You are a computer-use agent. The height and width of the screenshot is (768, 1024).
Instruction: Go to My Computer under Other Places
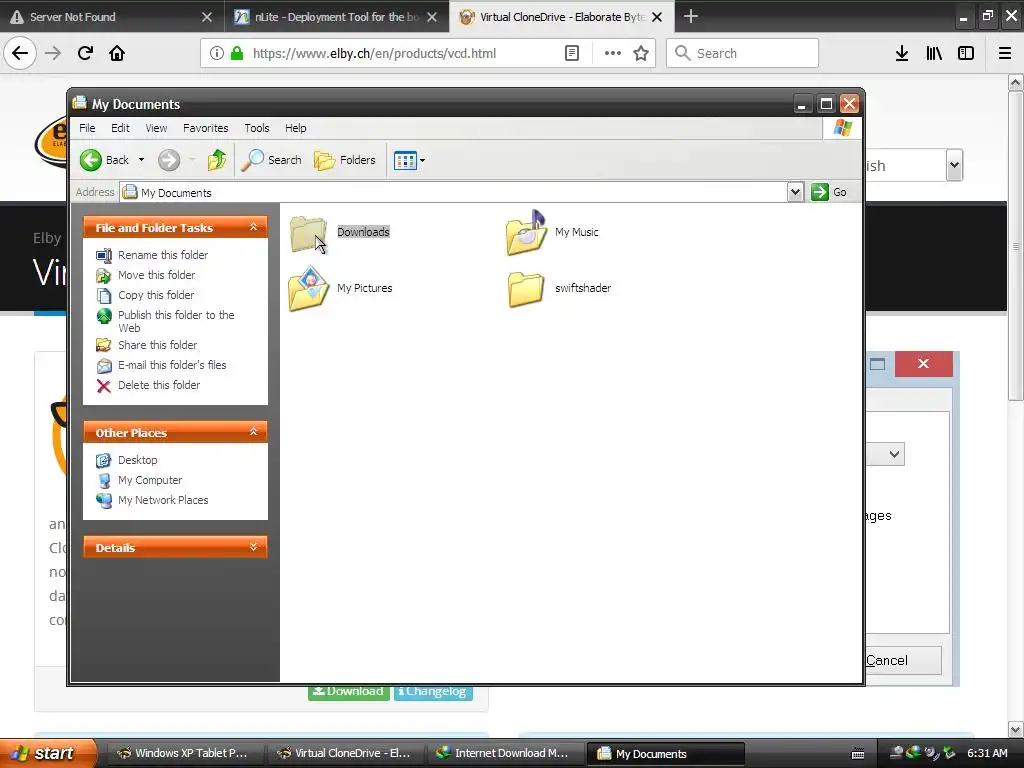(150, 480)
